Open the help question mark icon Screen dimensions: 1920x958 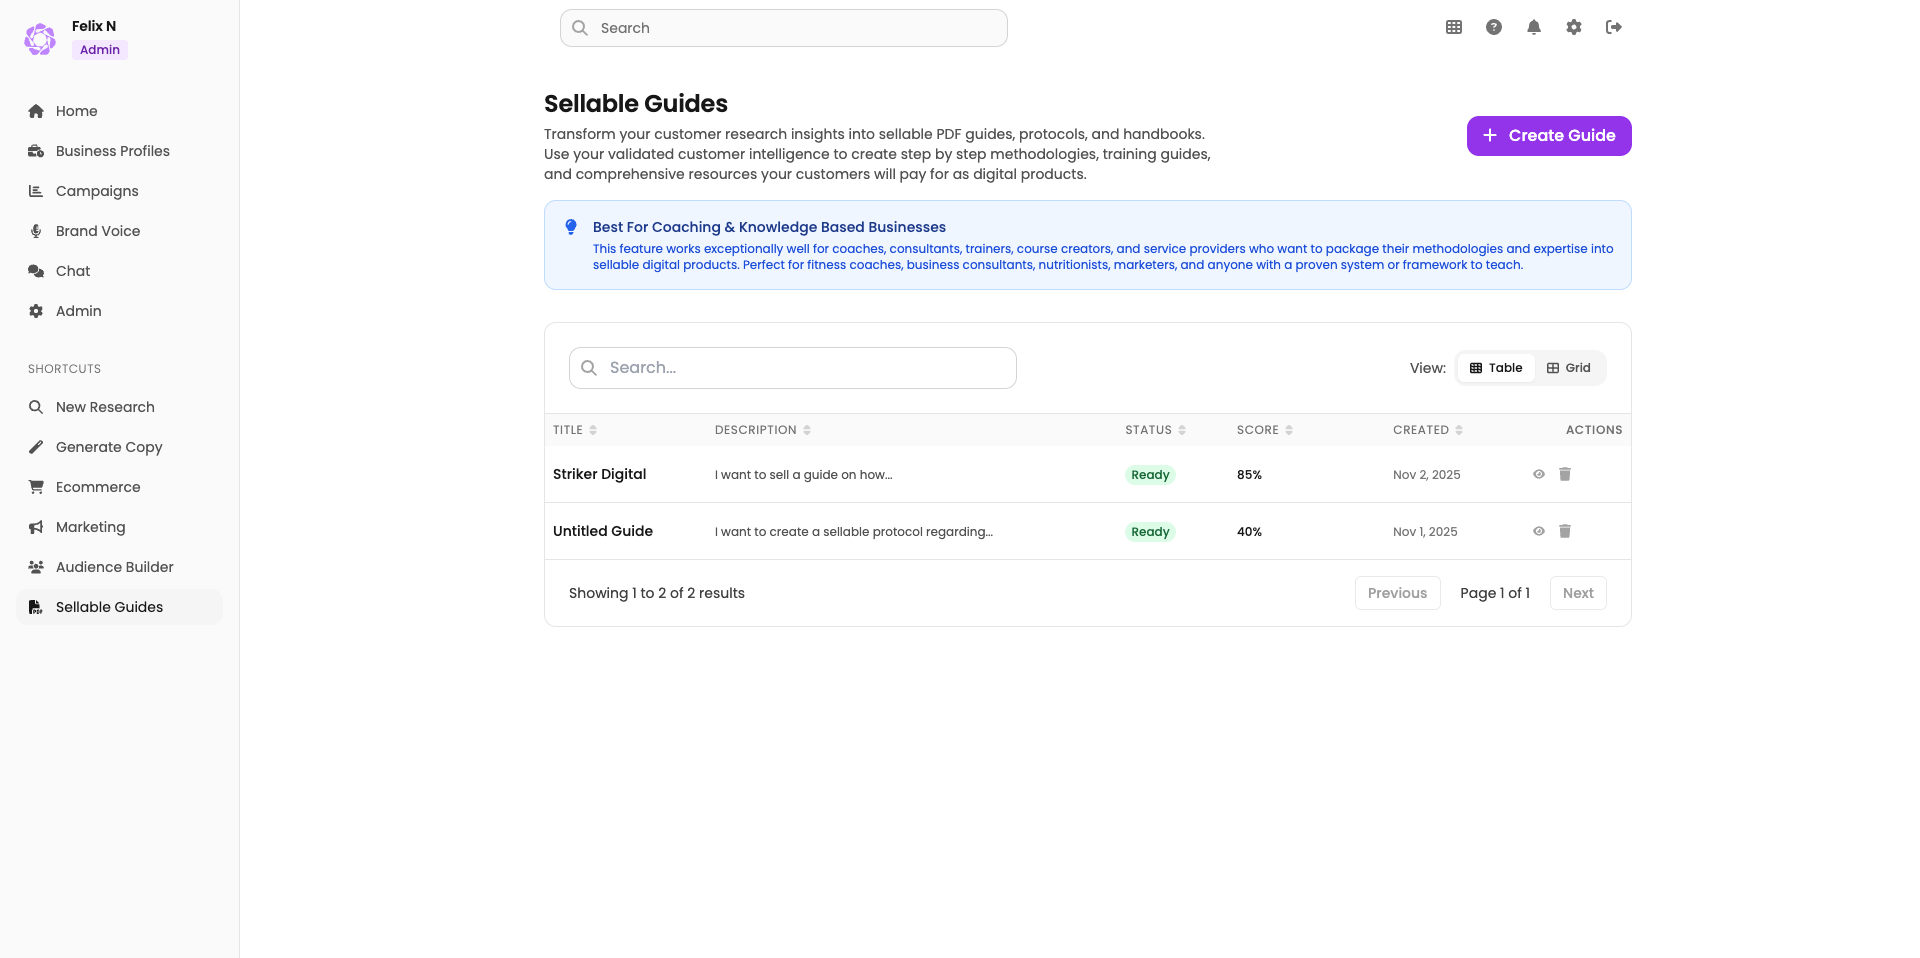[x=1494, y=27]
